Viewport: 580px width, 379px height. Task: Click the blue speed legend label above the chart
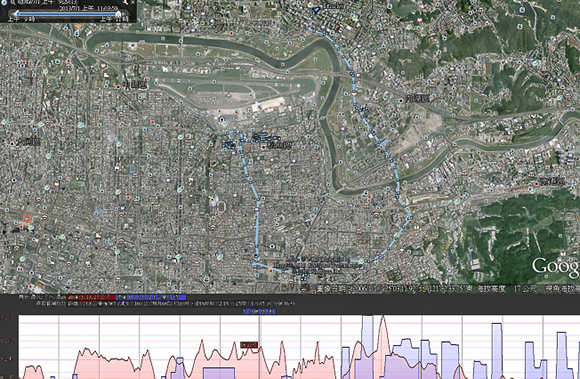point(151,297)
